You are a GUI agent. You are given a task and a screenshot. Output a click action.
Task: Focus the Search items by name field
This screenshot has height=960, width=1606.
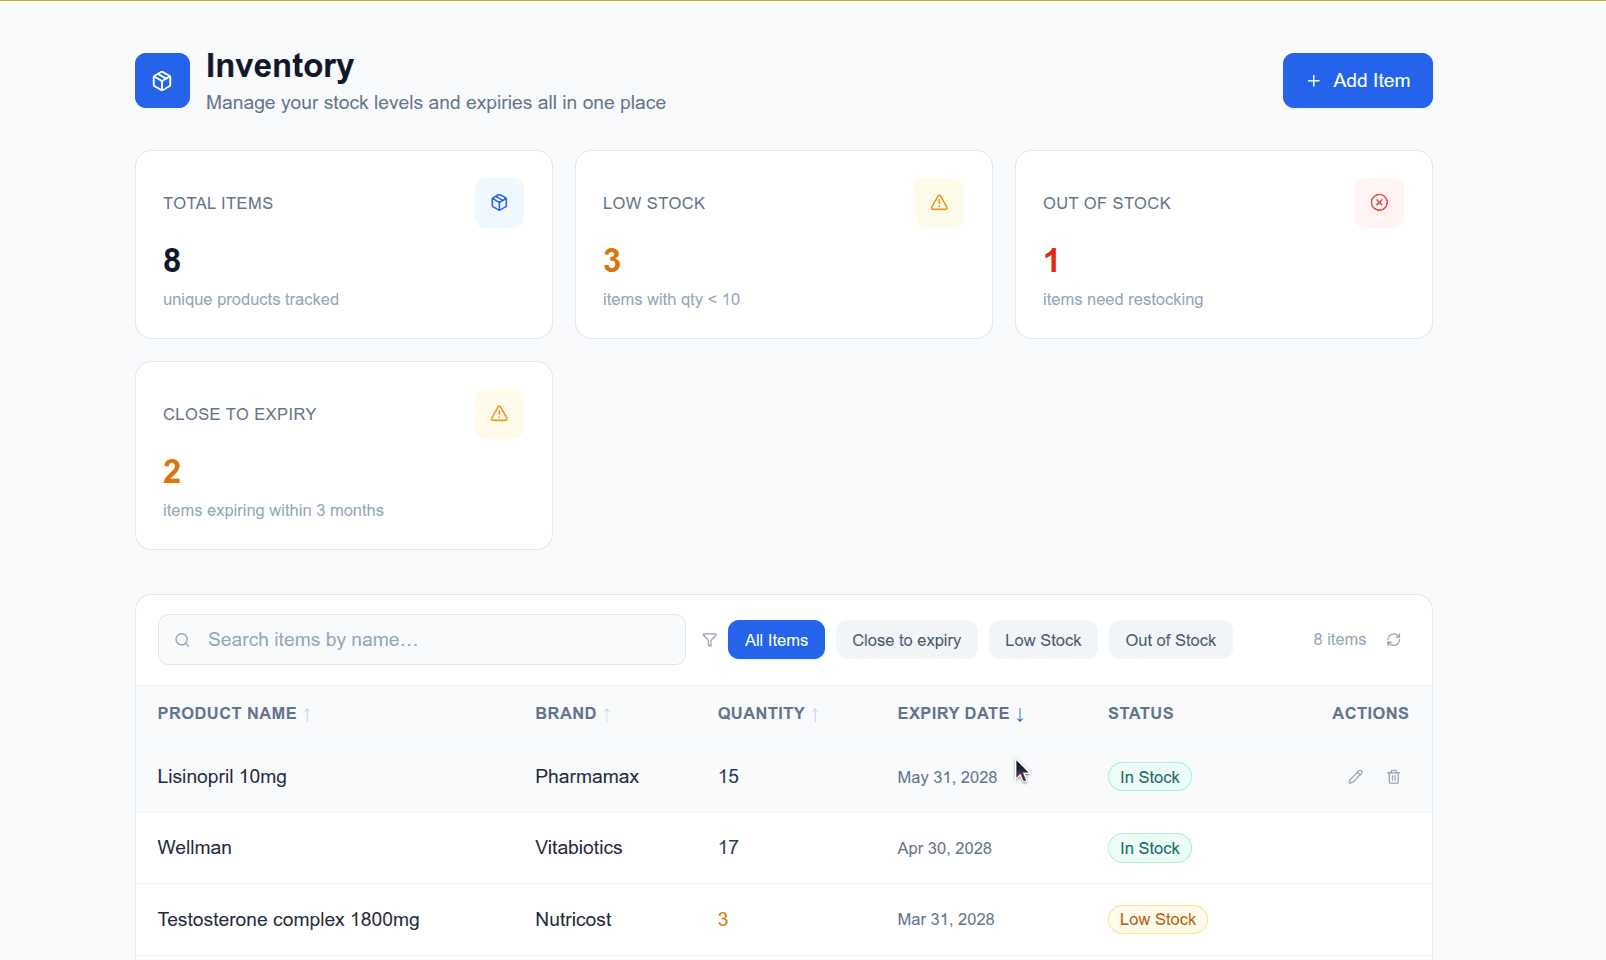[x=422, y=640]
